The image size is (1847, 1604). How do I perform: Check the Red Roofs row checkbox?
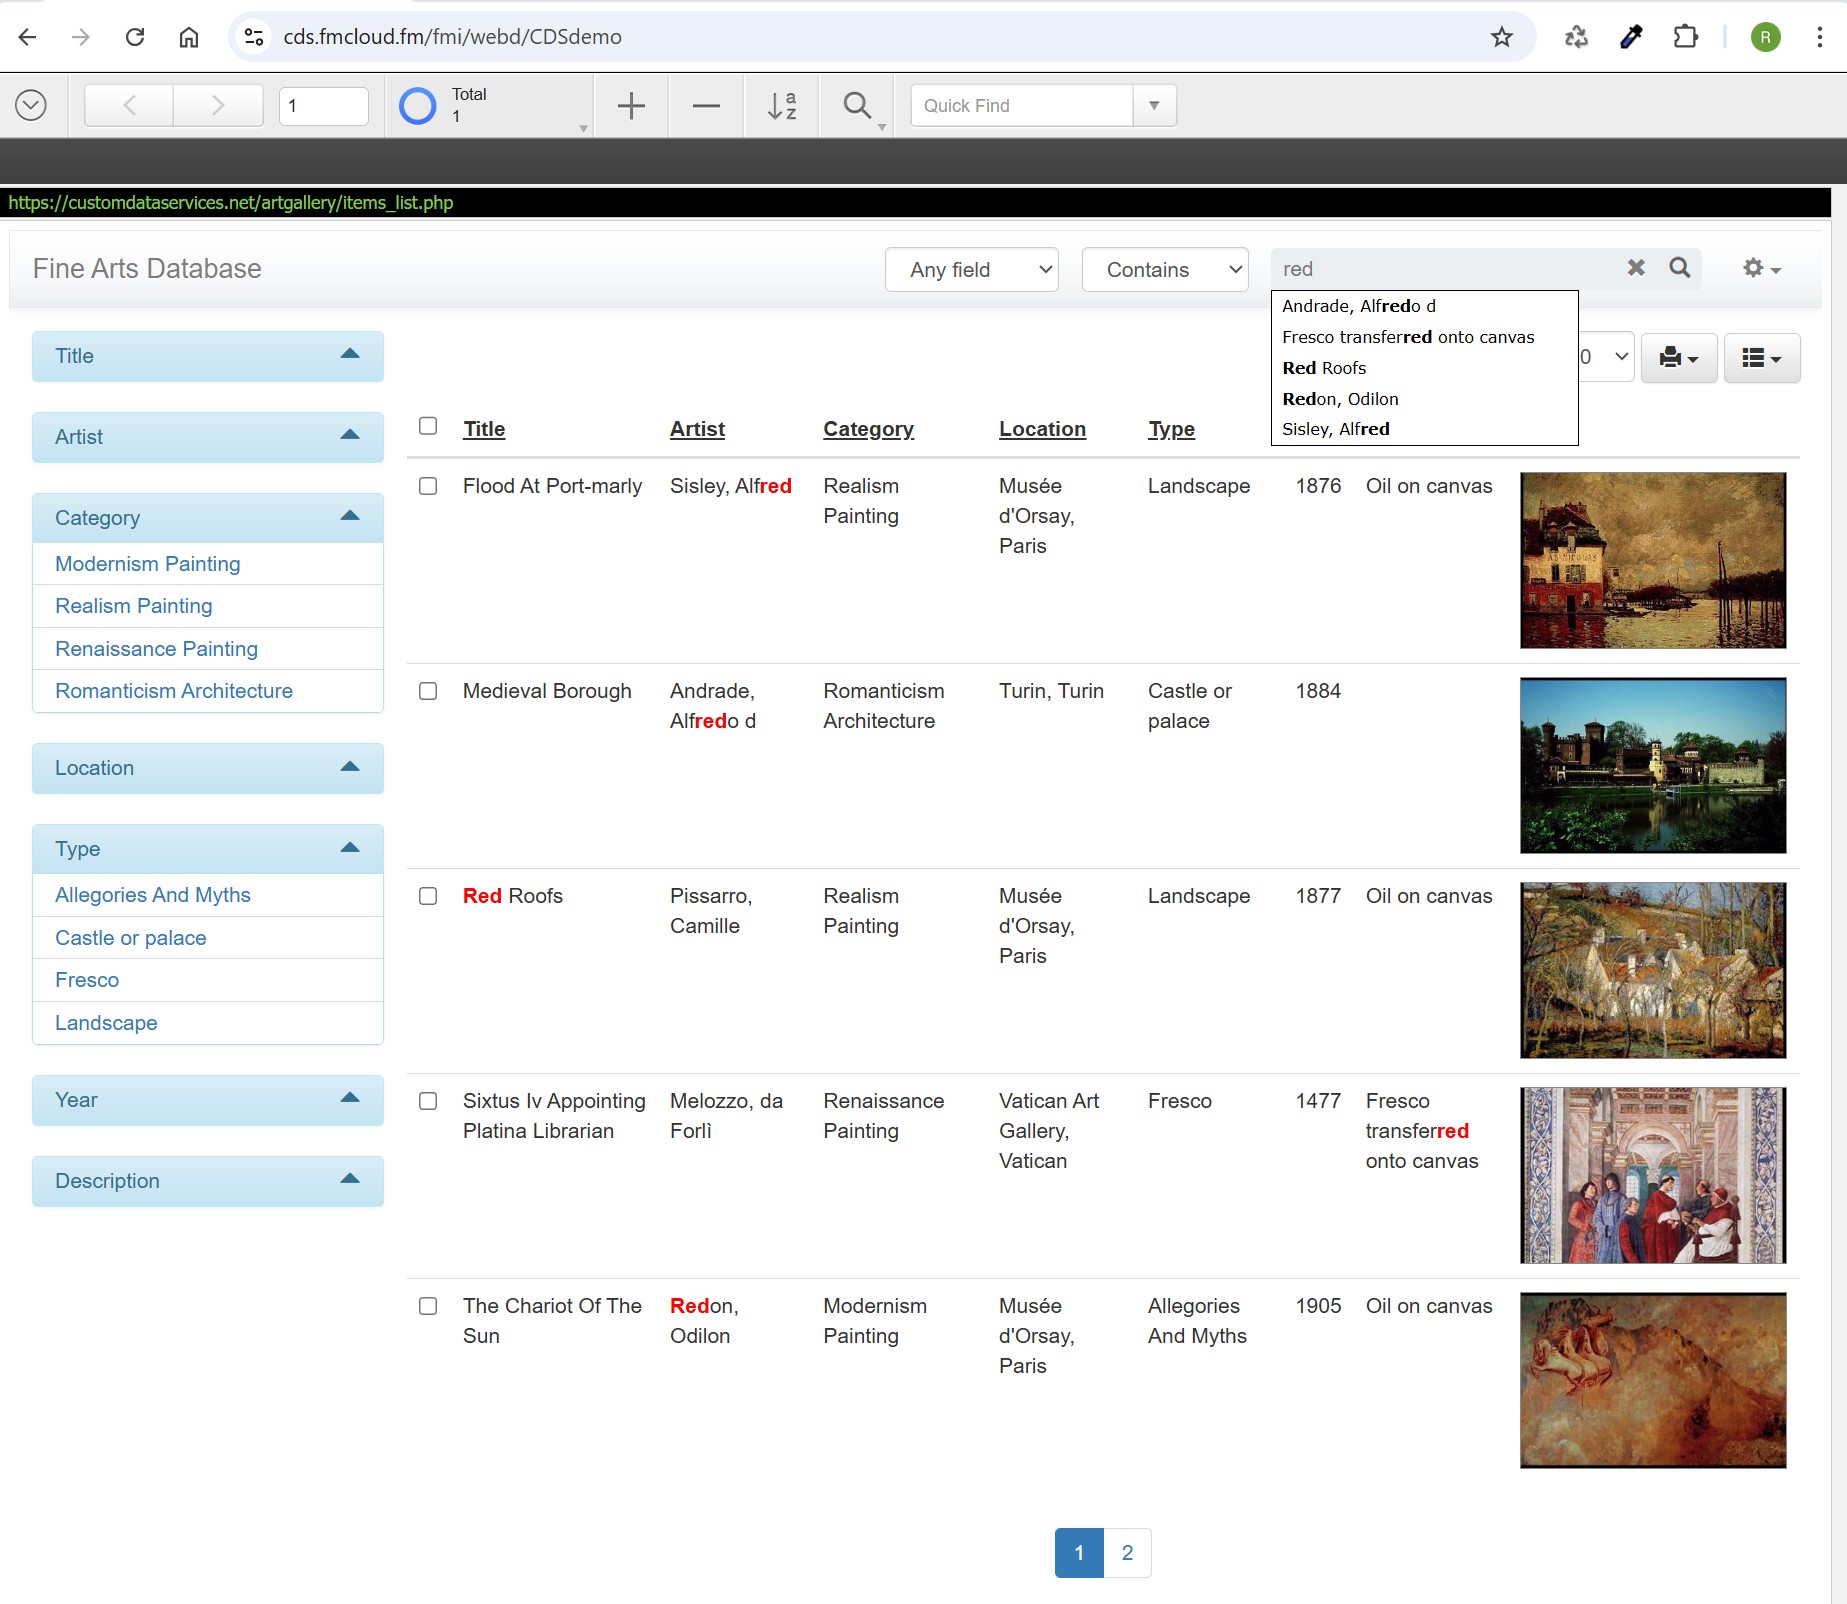point(429,897)
